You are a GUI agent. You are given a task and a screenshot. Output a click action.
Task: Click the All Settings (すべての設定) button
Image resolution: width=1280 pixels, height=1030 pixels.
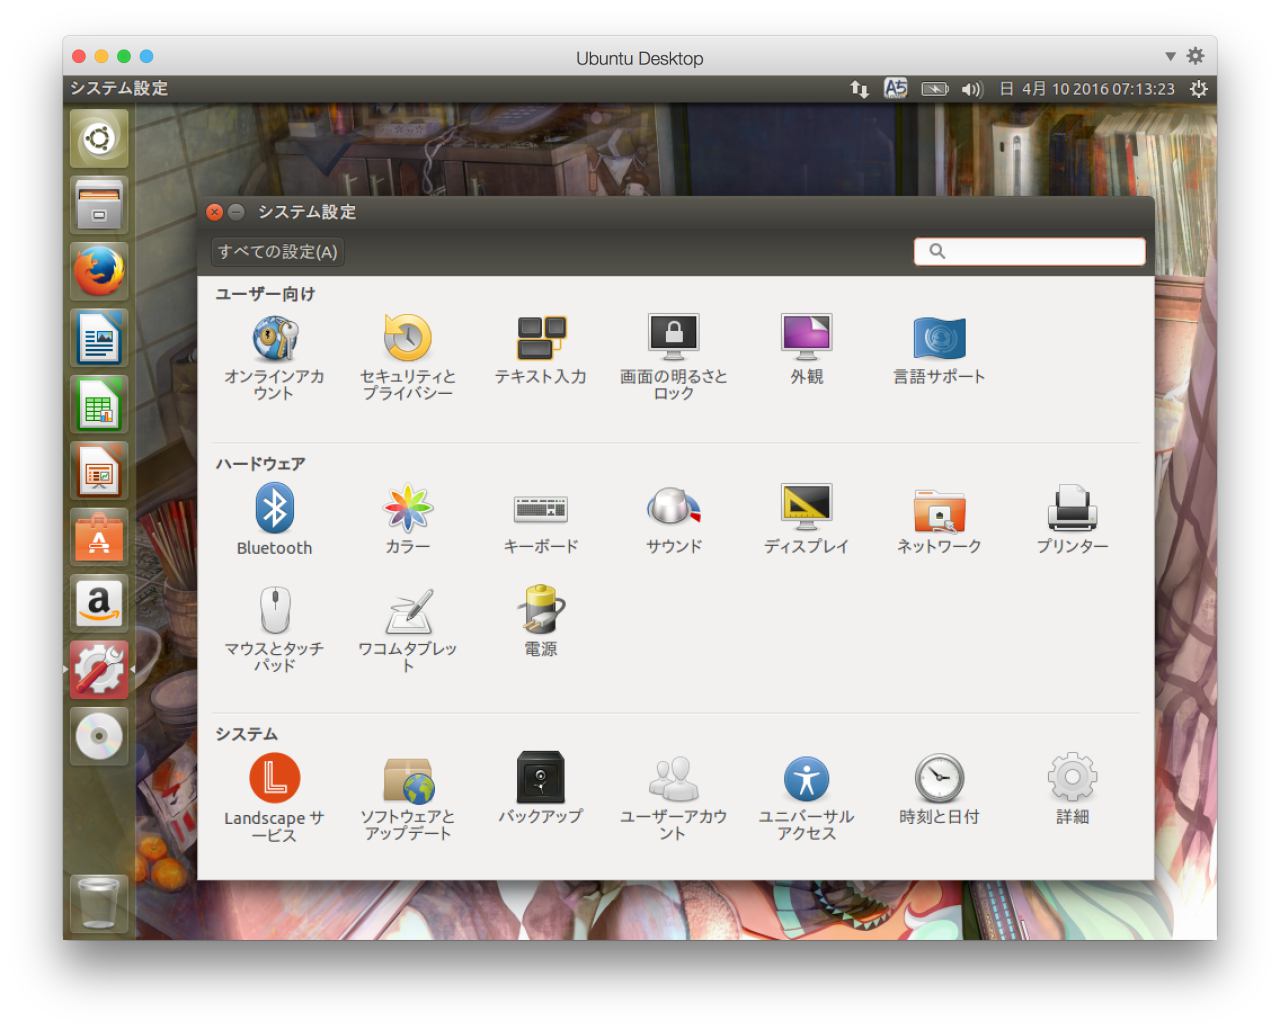pos(278,252)
